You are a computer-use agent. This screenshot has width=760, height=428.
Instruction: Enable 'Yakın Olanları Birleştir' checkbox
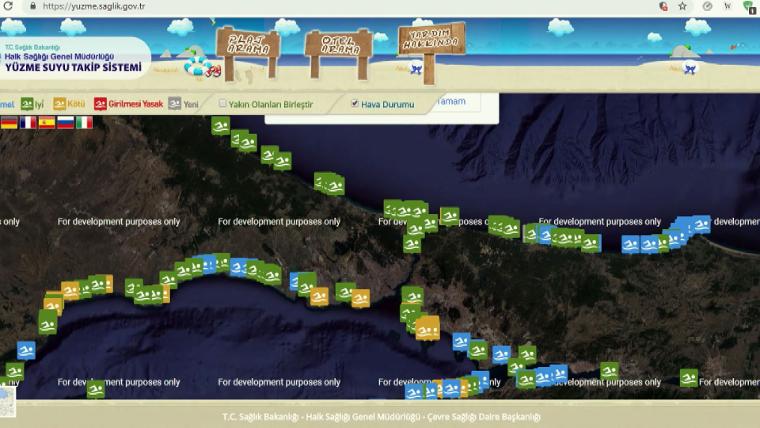coord(223,104)
